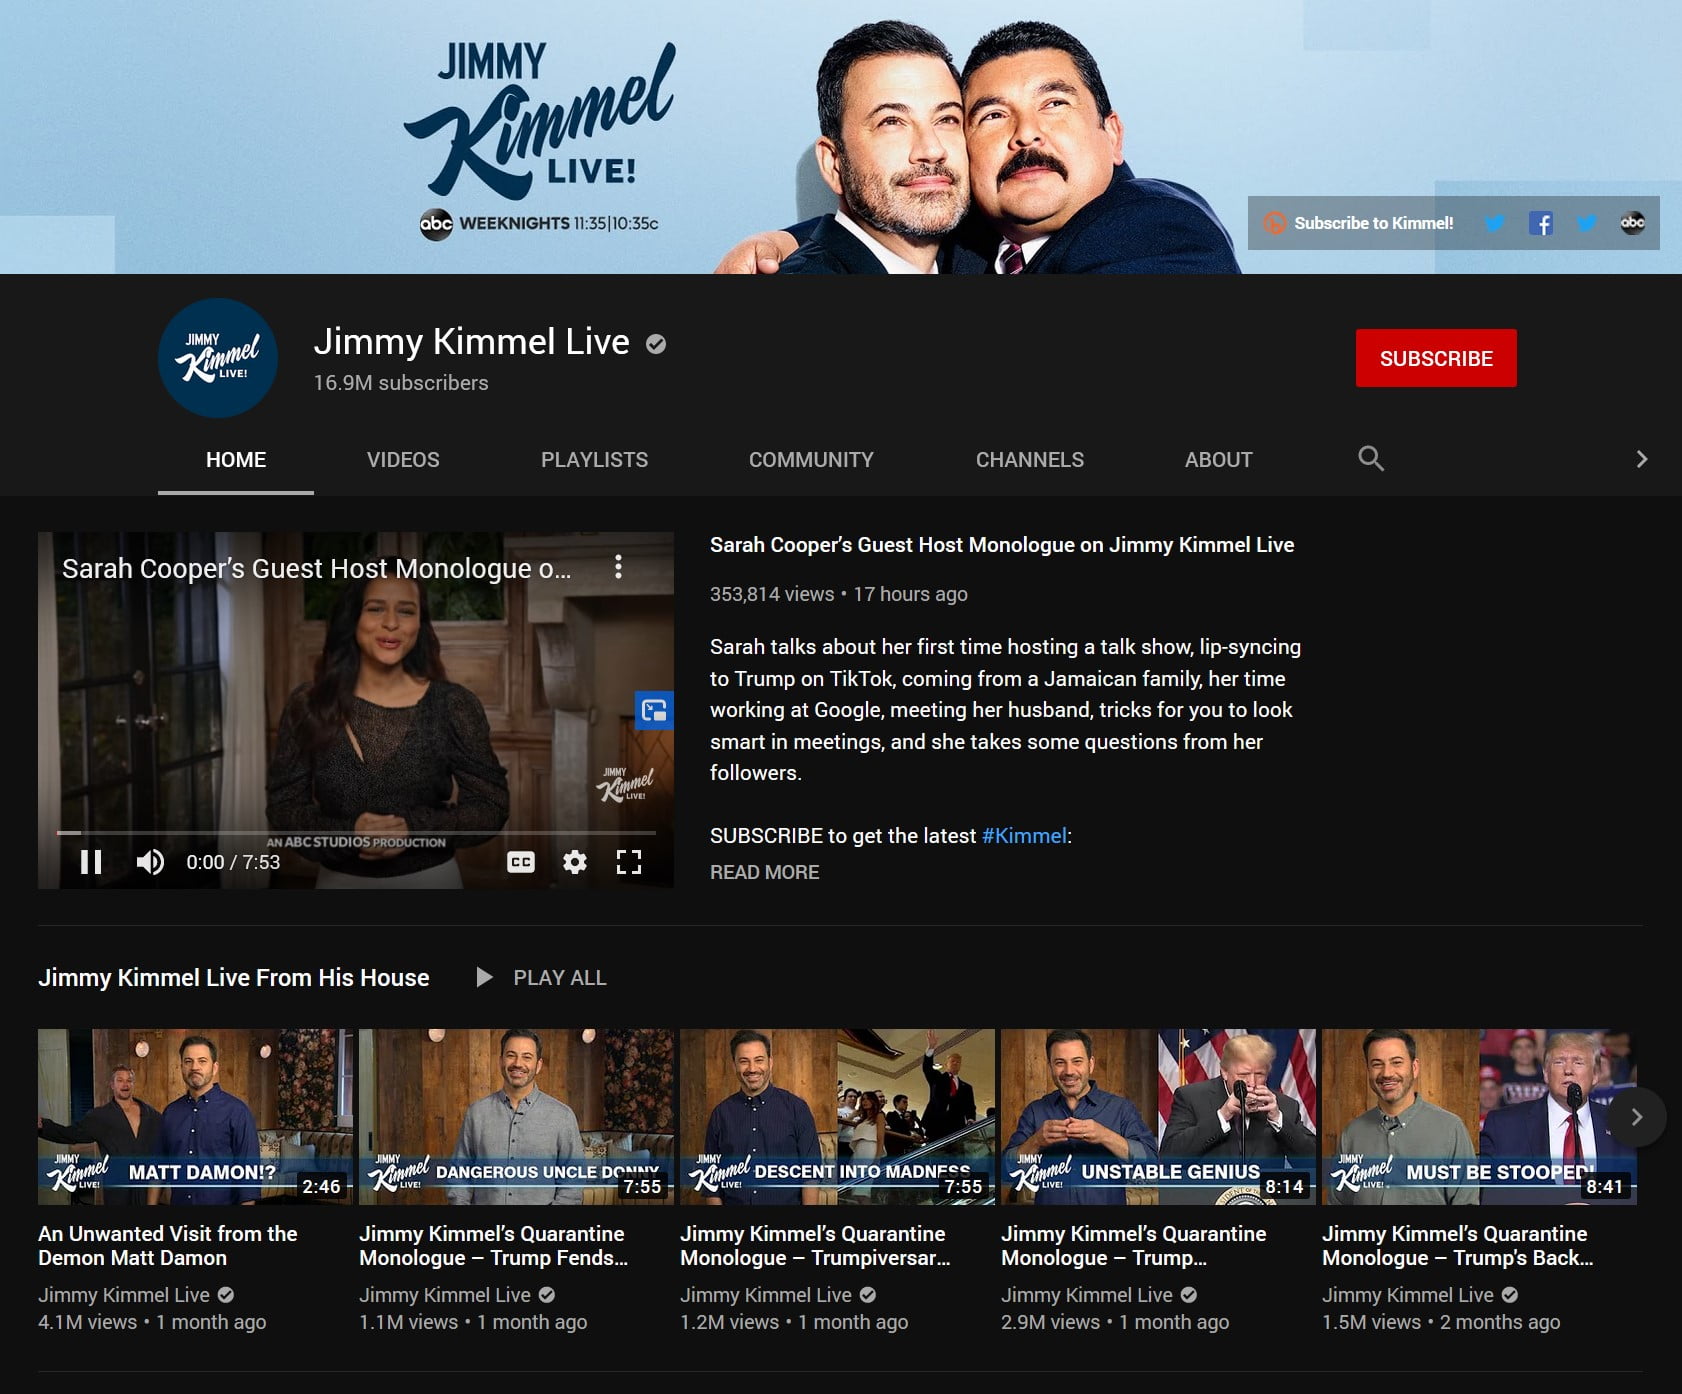Open the DESCENT INTO MADNESS thumbnail
The width and height of the screenshot is (1682, 1394).
tap(837, 1117)
